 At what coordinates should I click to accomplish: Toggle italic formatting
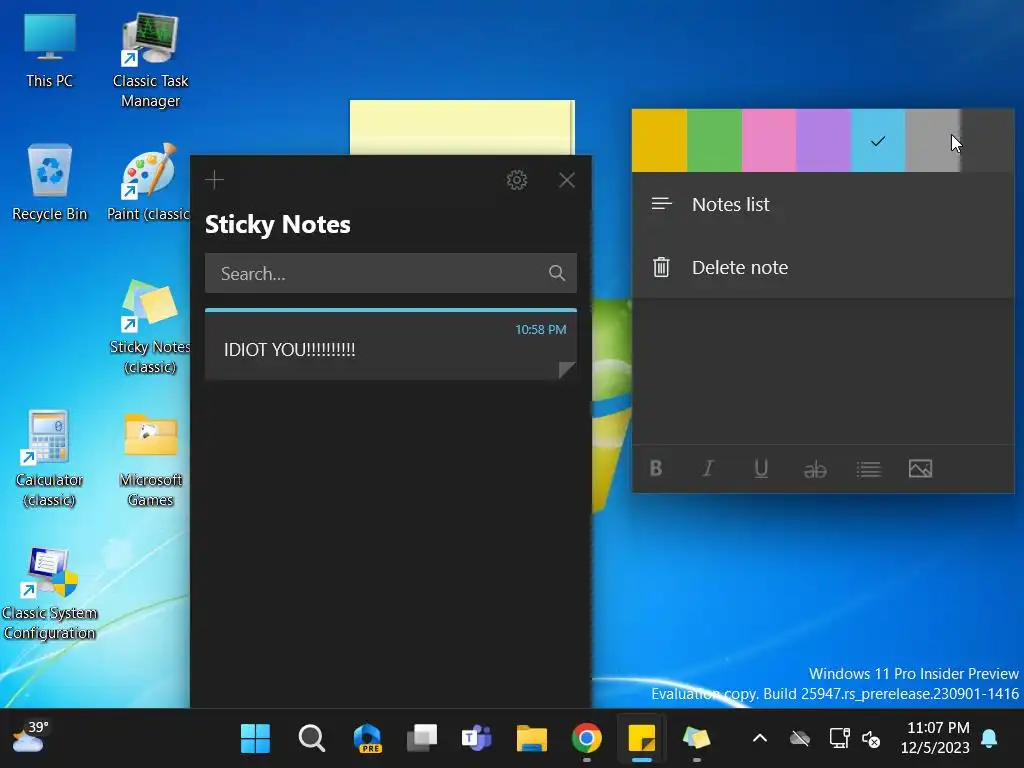click(x=708, y=468)
